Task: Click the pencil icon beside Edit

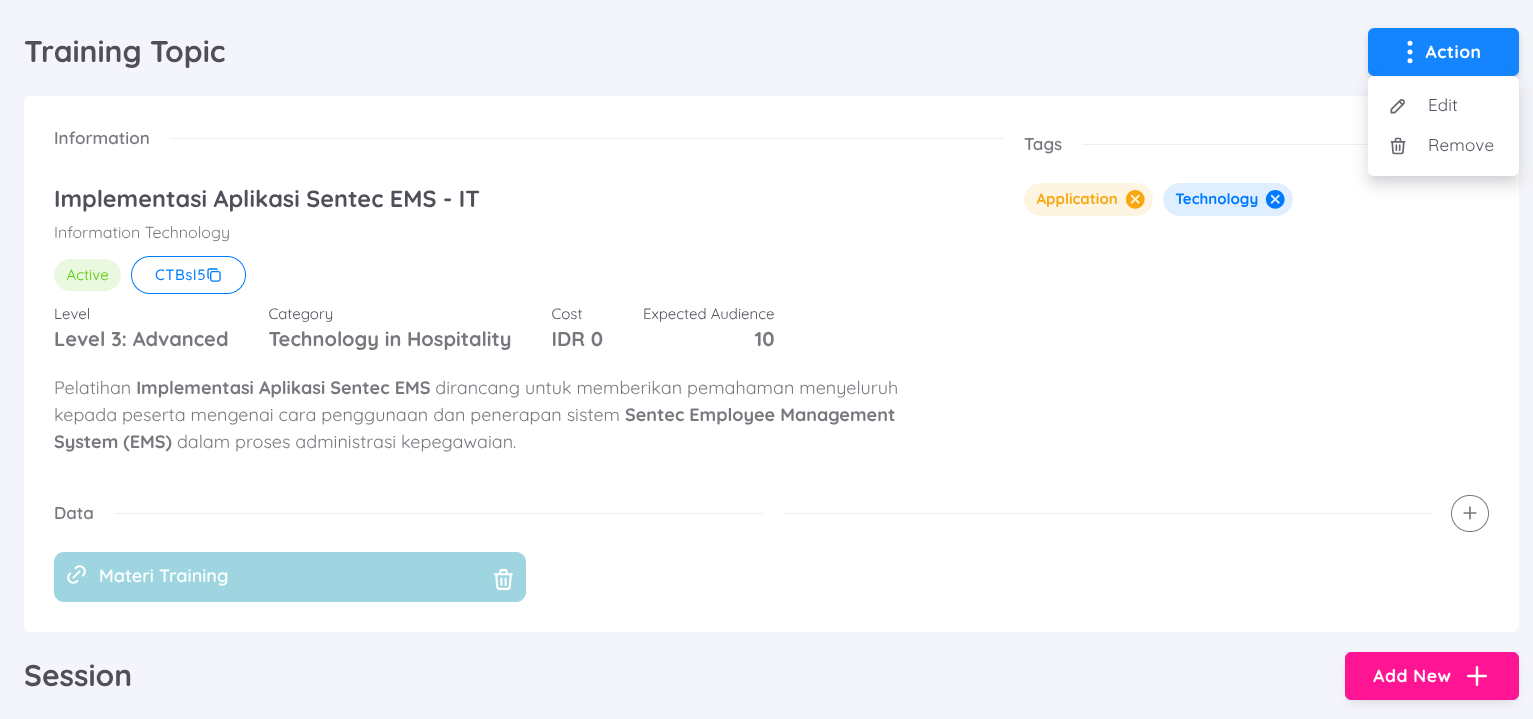Action: [x=1398, y=106]
